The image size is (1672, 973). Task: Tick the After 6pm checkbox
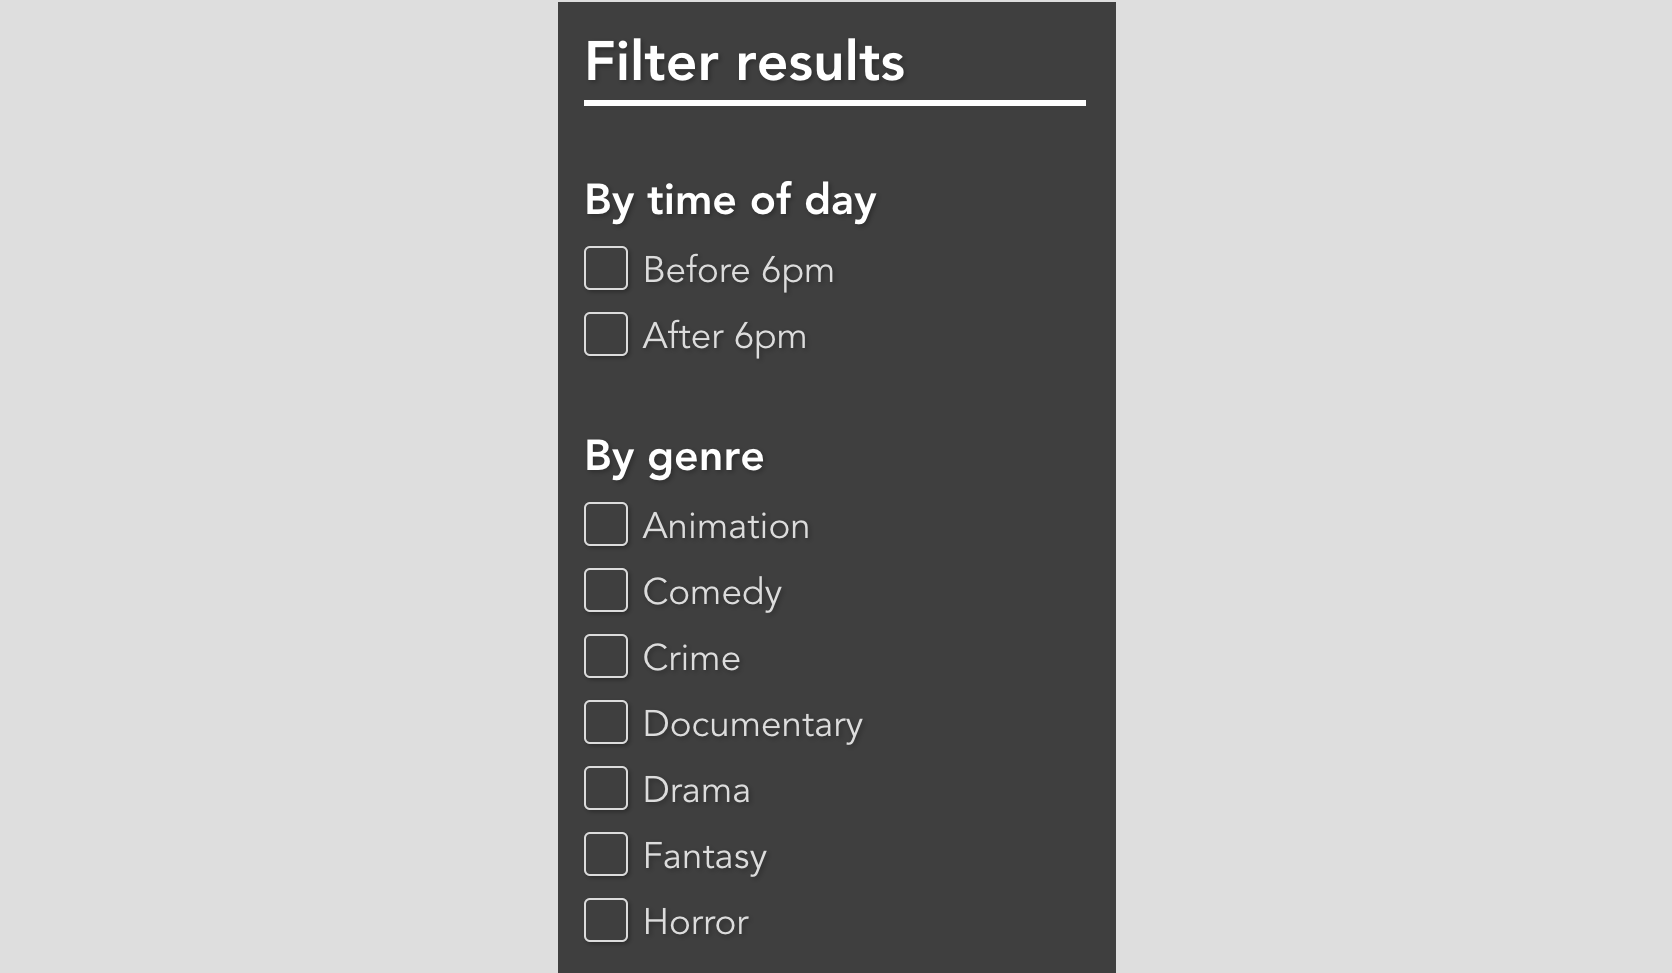(x=606, y=334)
